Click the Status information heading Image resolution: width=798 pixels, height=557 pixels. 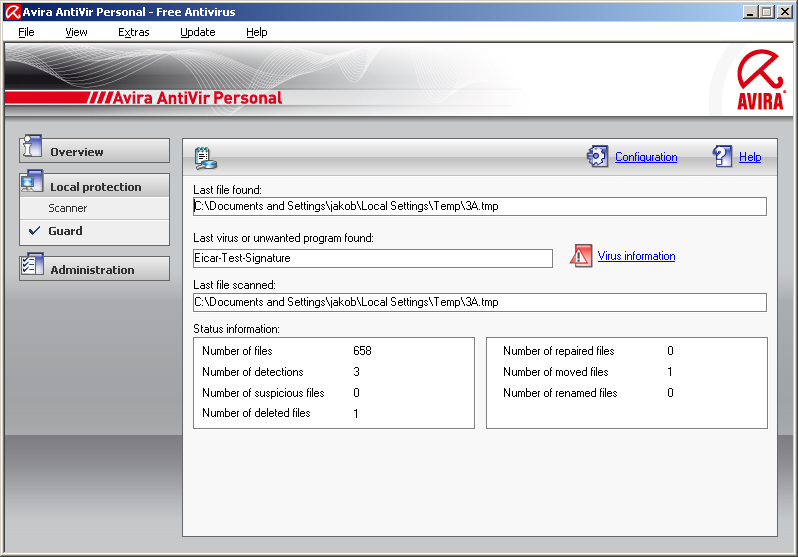(x=236, y=329)
